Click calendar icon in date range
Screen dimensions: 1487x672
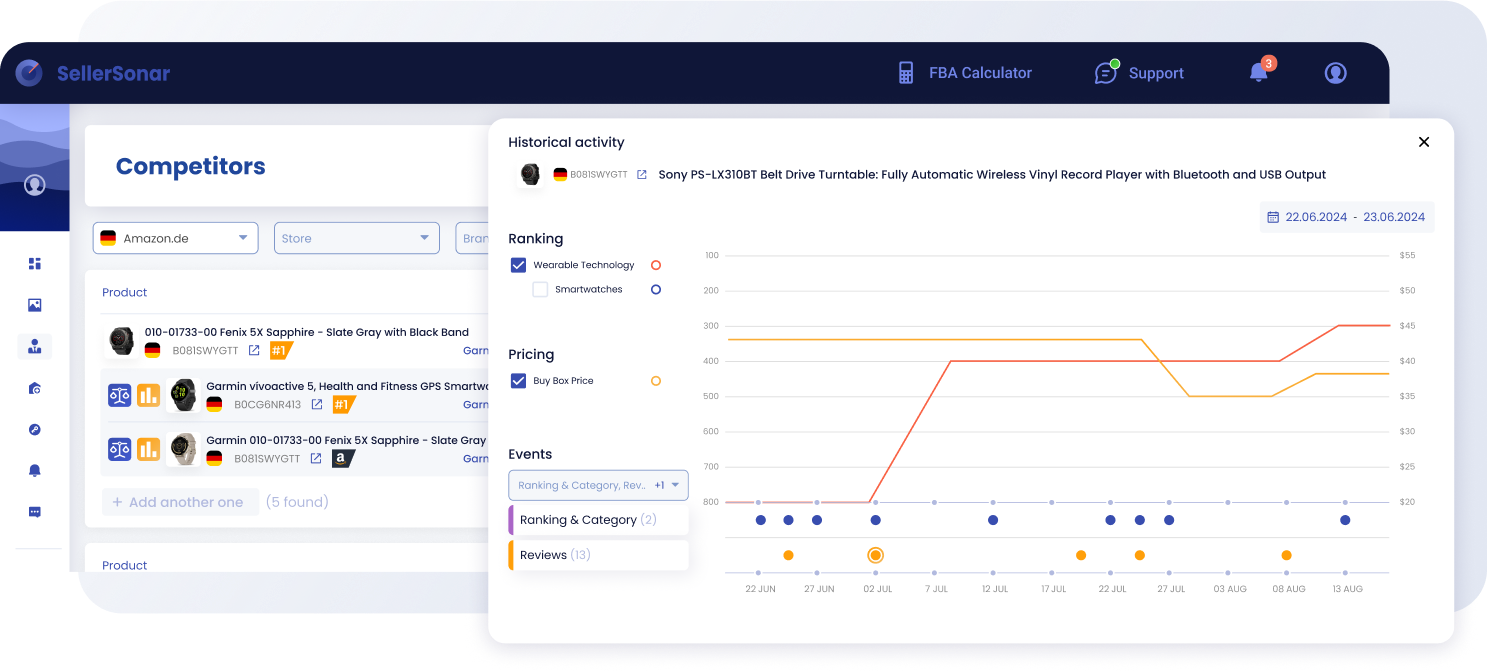[1273, 217]
